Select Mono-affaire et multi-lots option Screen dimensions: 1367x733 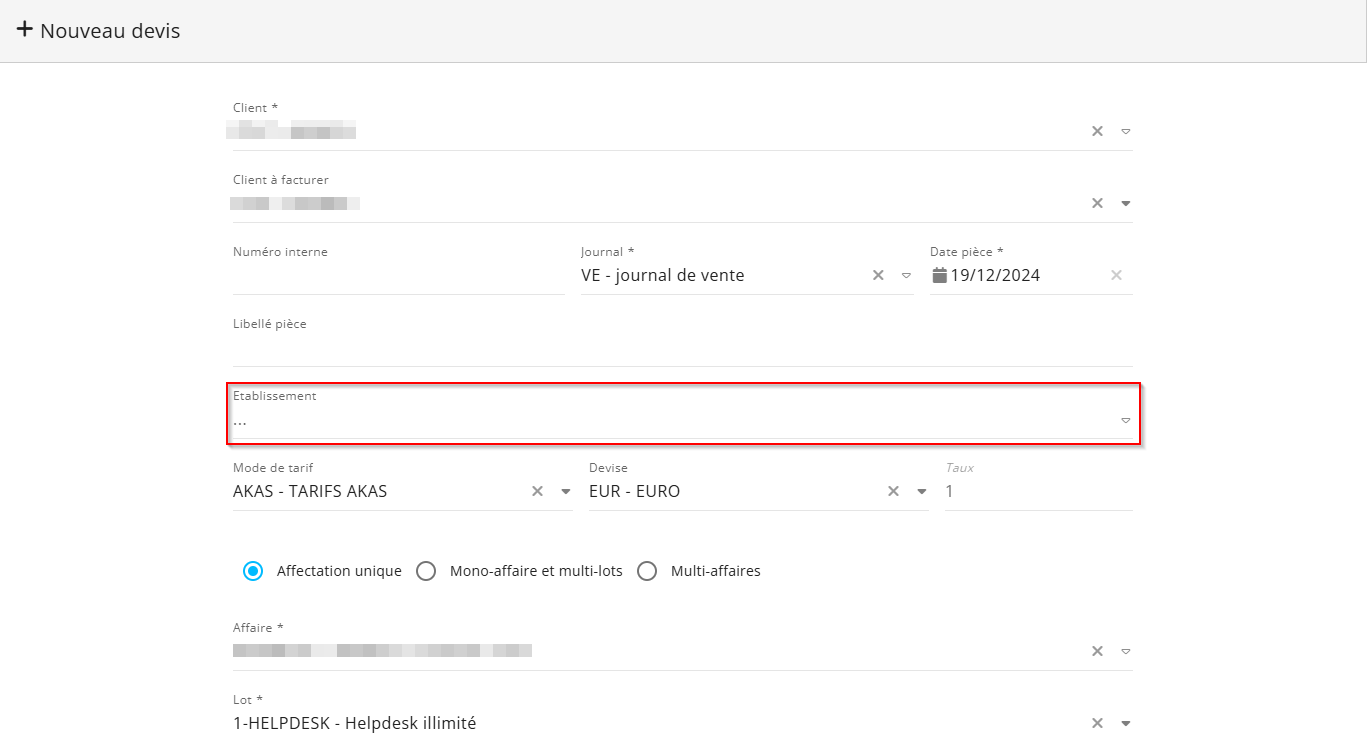pos(427,571)
